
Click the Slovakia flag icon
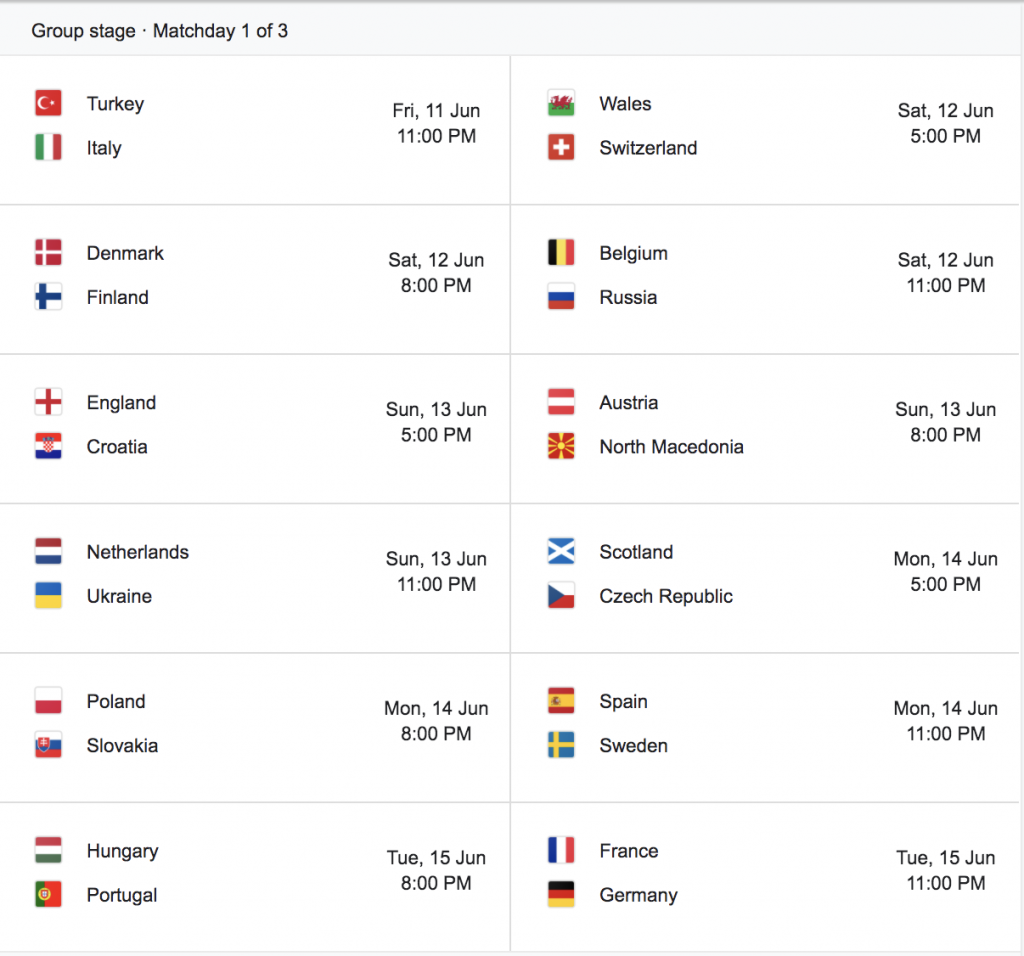(x=48, y=745)
